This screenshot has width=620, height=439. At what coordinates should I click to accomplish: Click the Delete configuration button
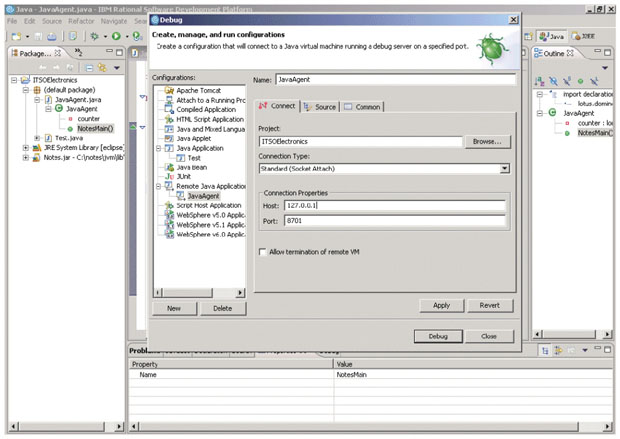point(223,308)
